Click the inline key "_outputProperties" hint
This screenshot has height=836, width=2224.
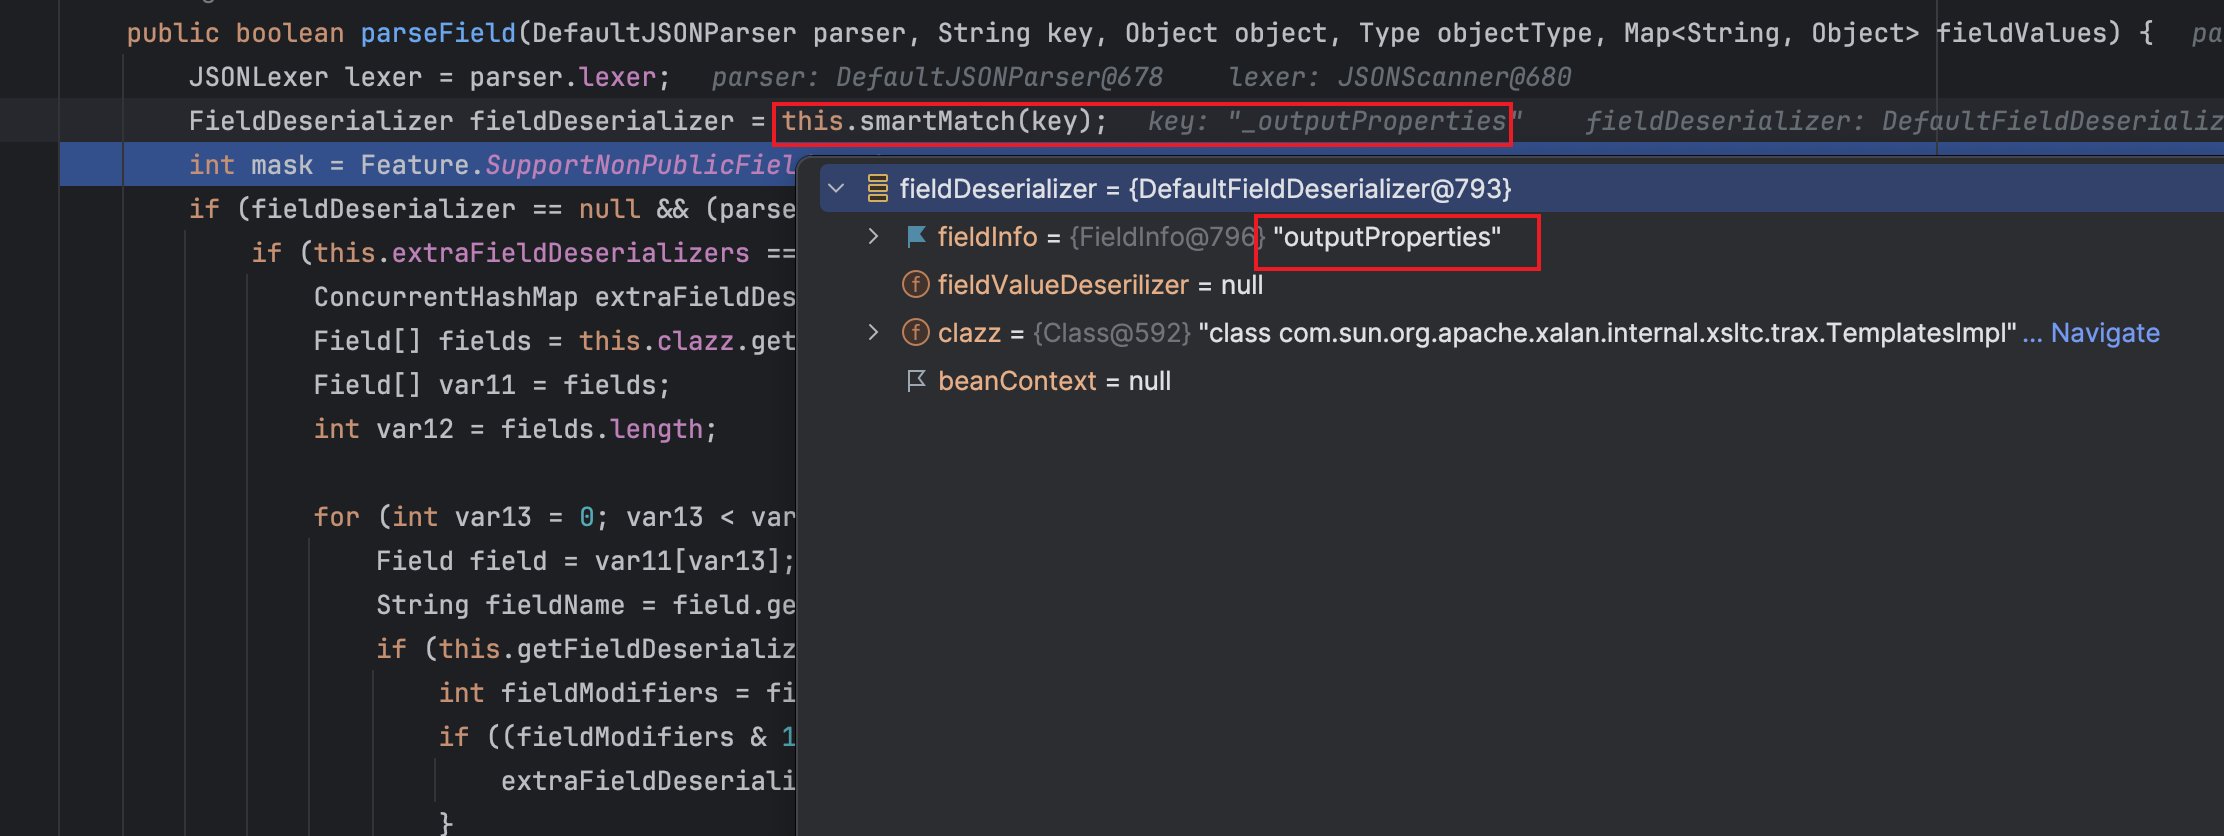coord(1333,121)
